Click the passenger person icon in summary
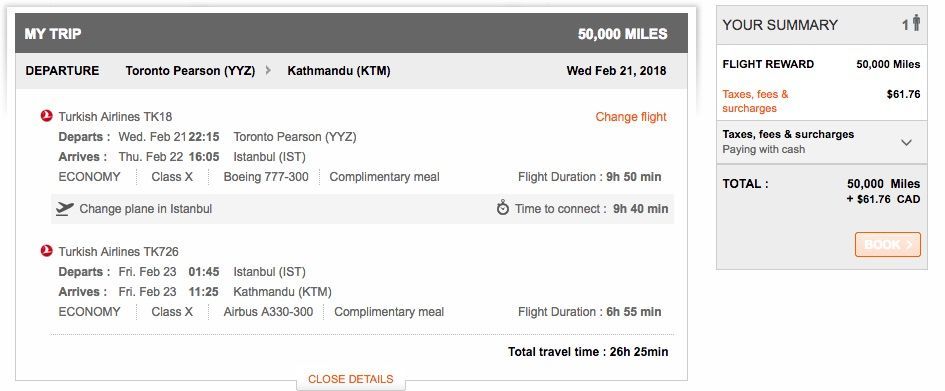Viewport: 945px width, 391px height. point(916,23)
